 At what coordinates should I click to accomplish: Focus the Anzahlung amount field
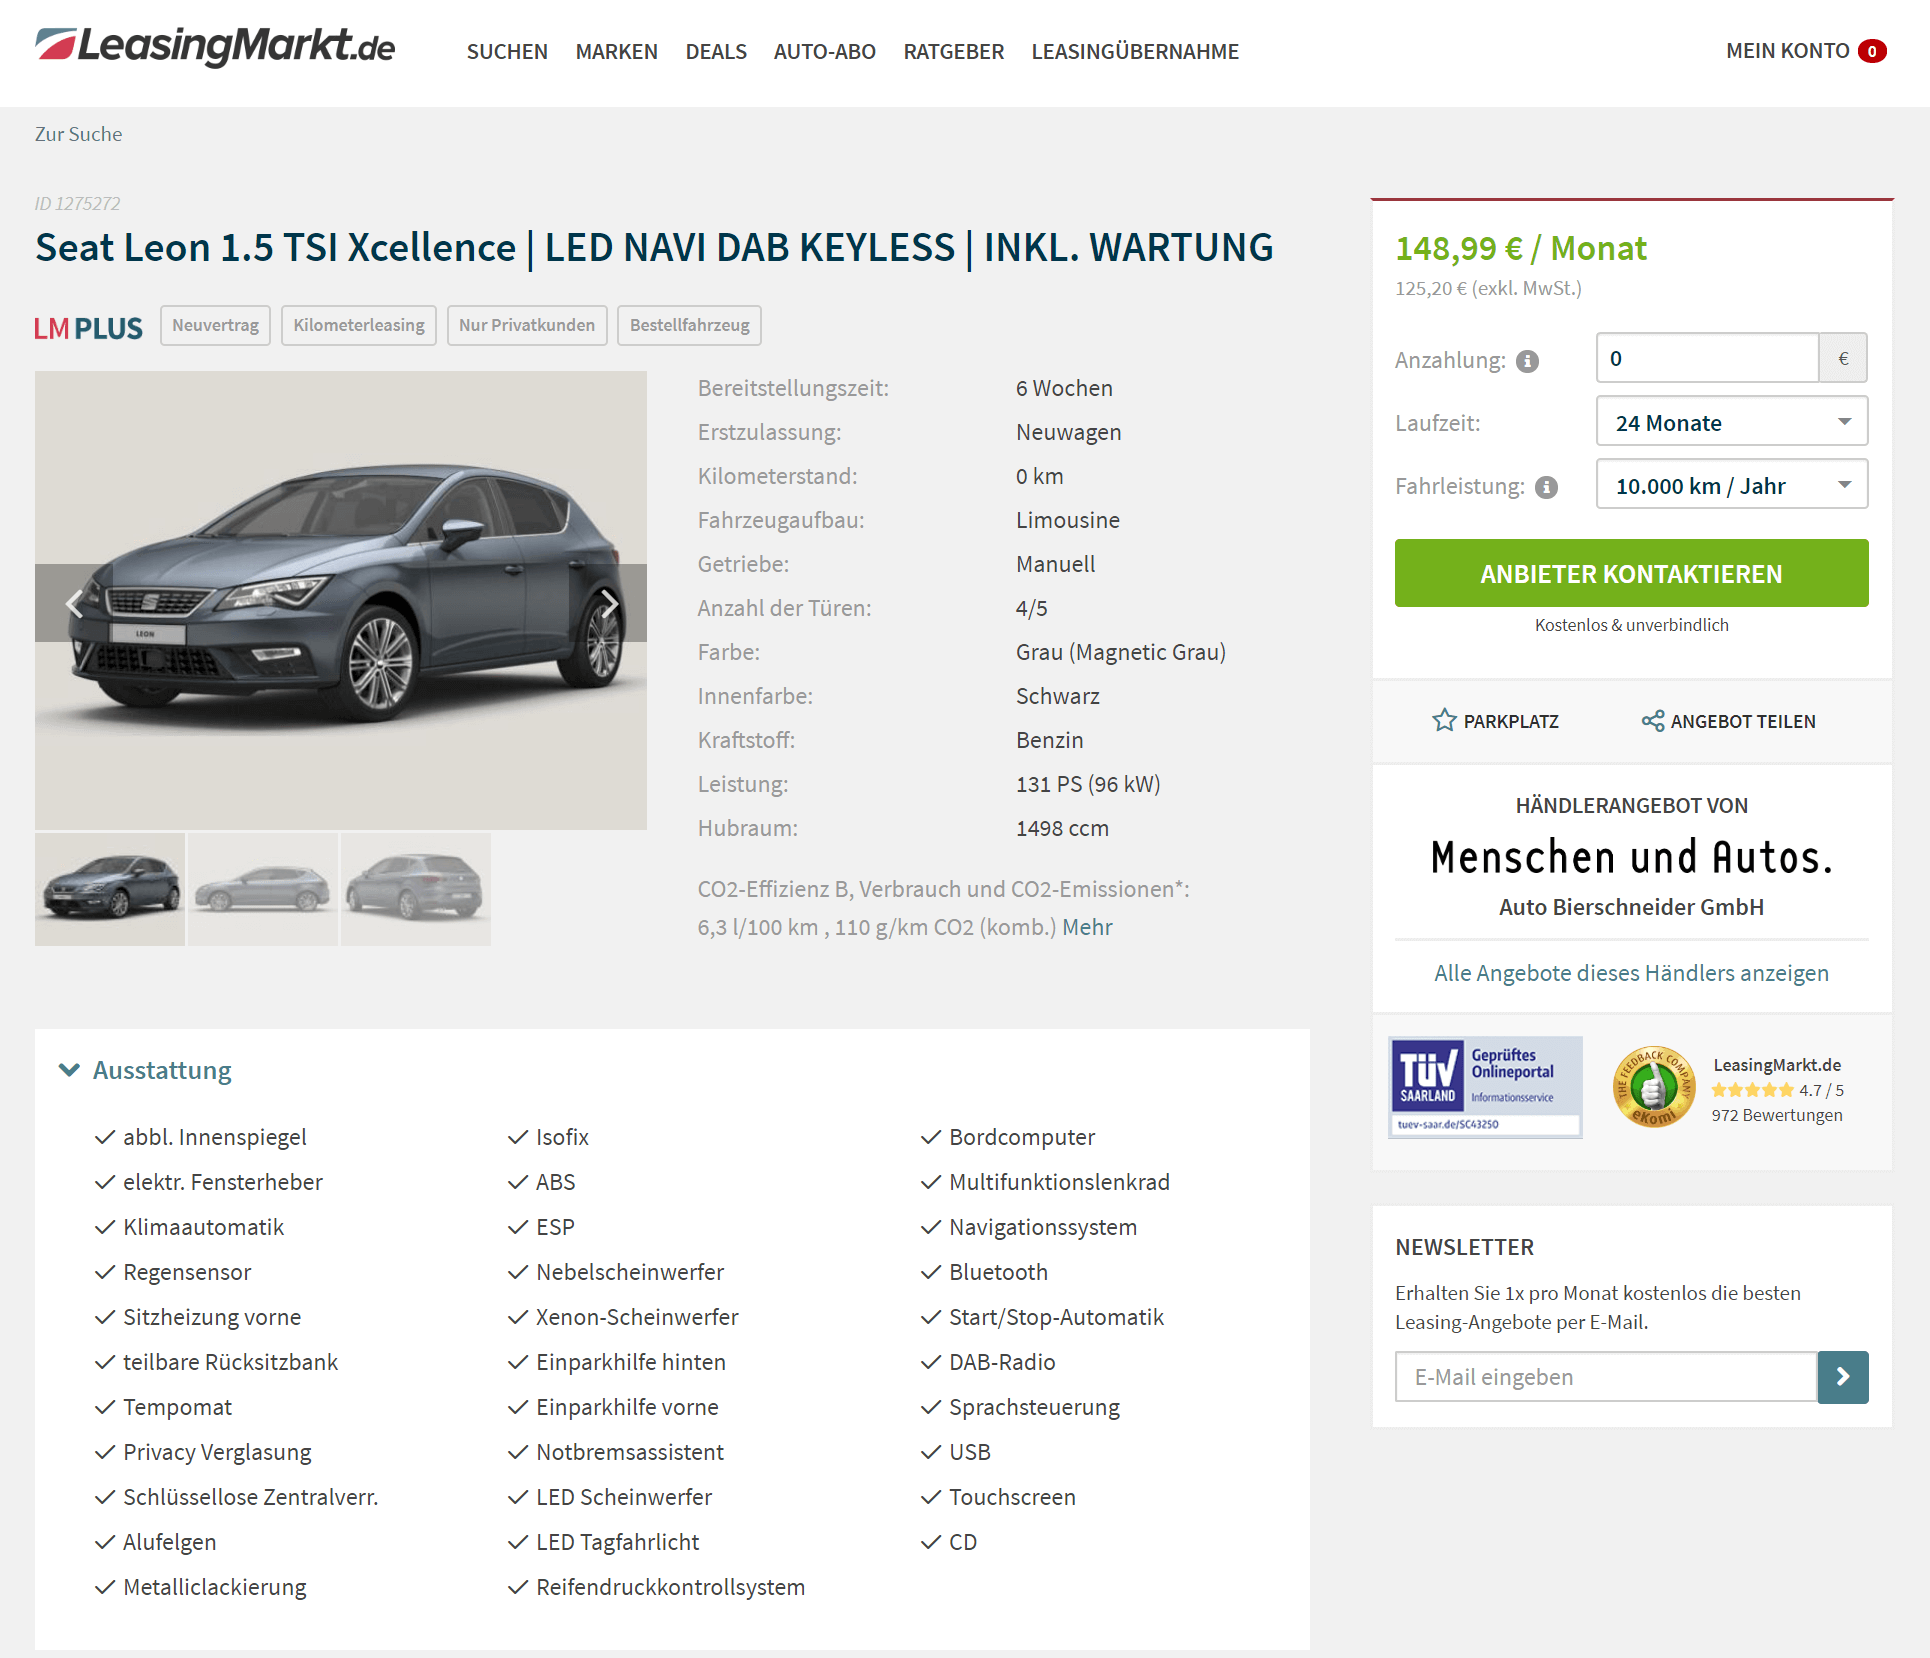(x=1707, y=358)
